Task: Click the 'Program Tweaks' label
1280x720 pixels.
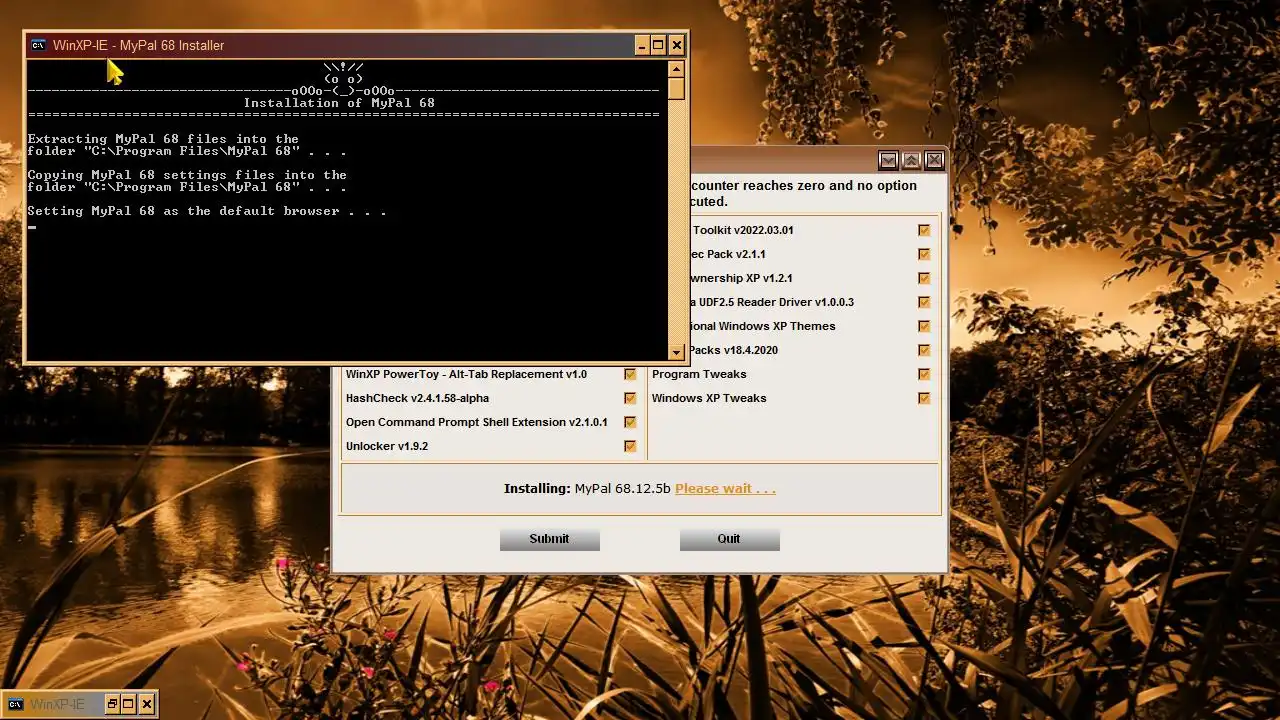Action: click(699, 374)
